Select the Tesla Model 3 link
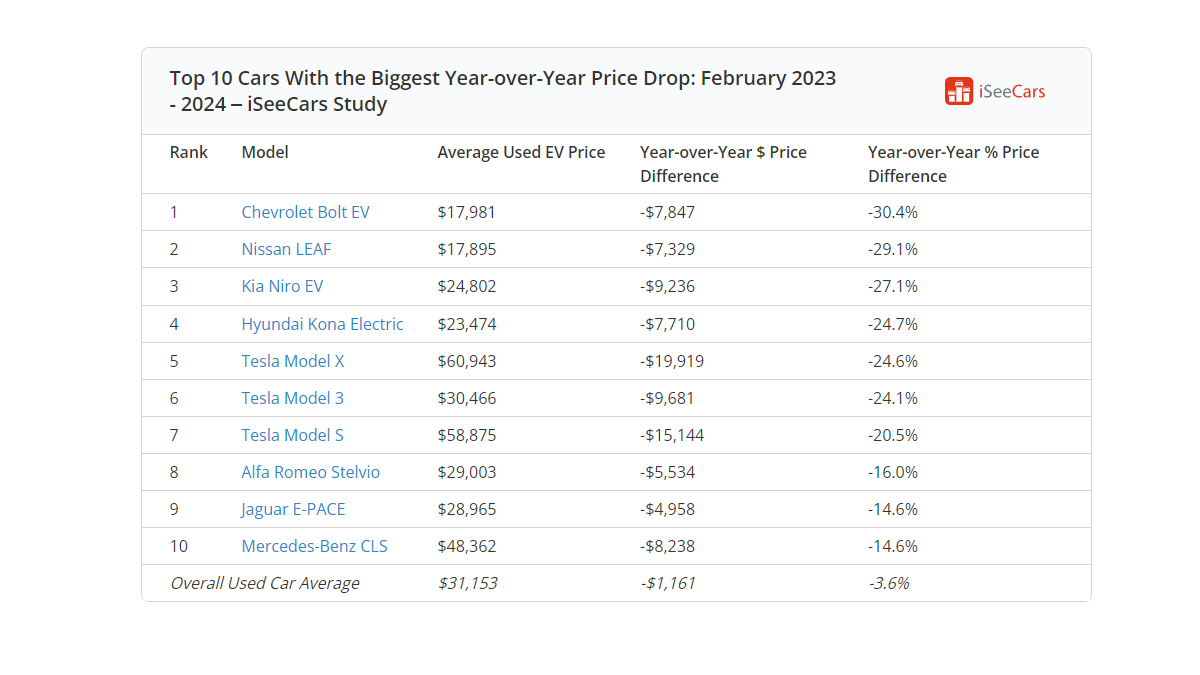The height and width of the screenshot is (675, 1200). click(292, 398)
